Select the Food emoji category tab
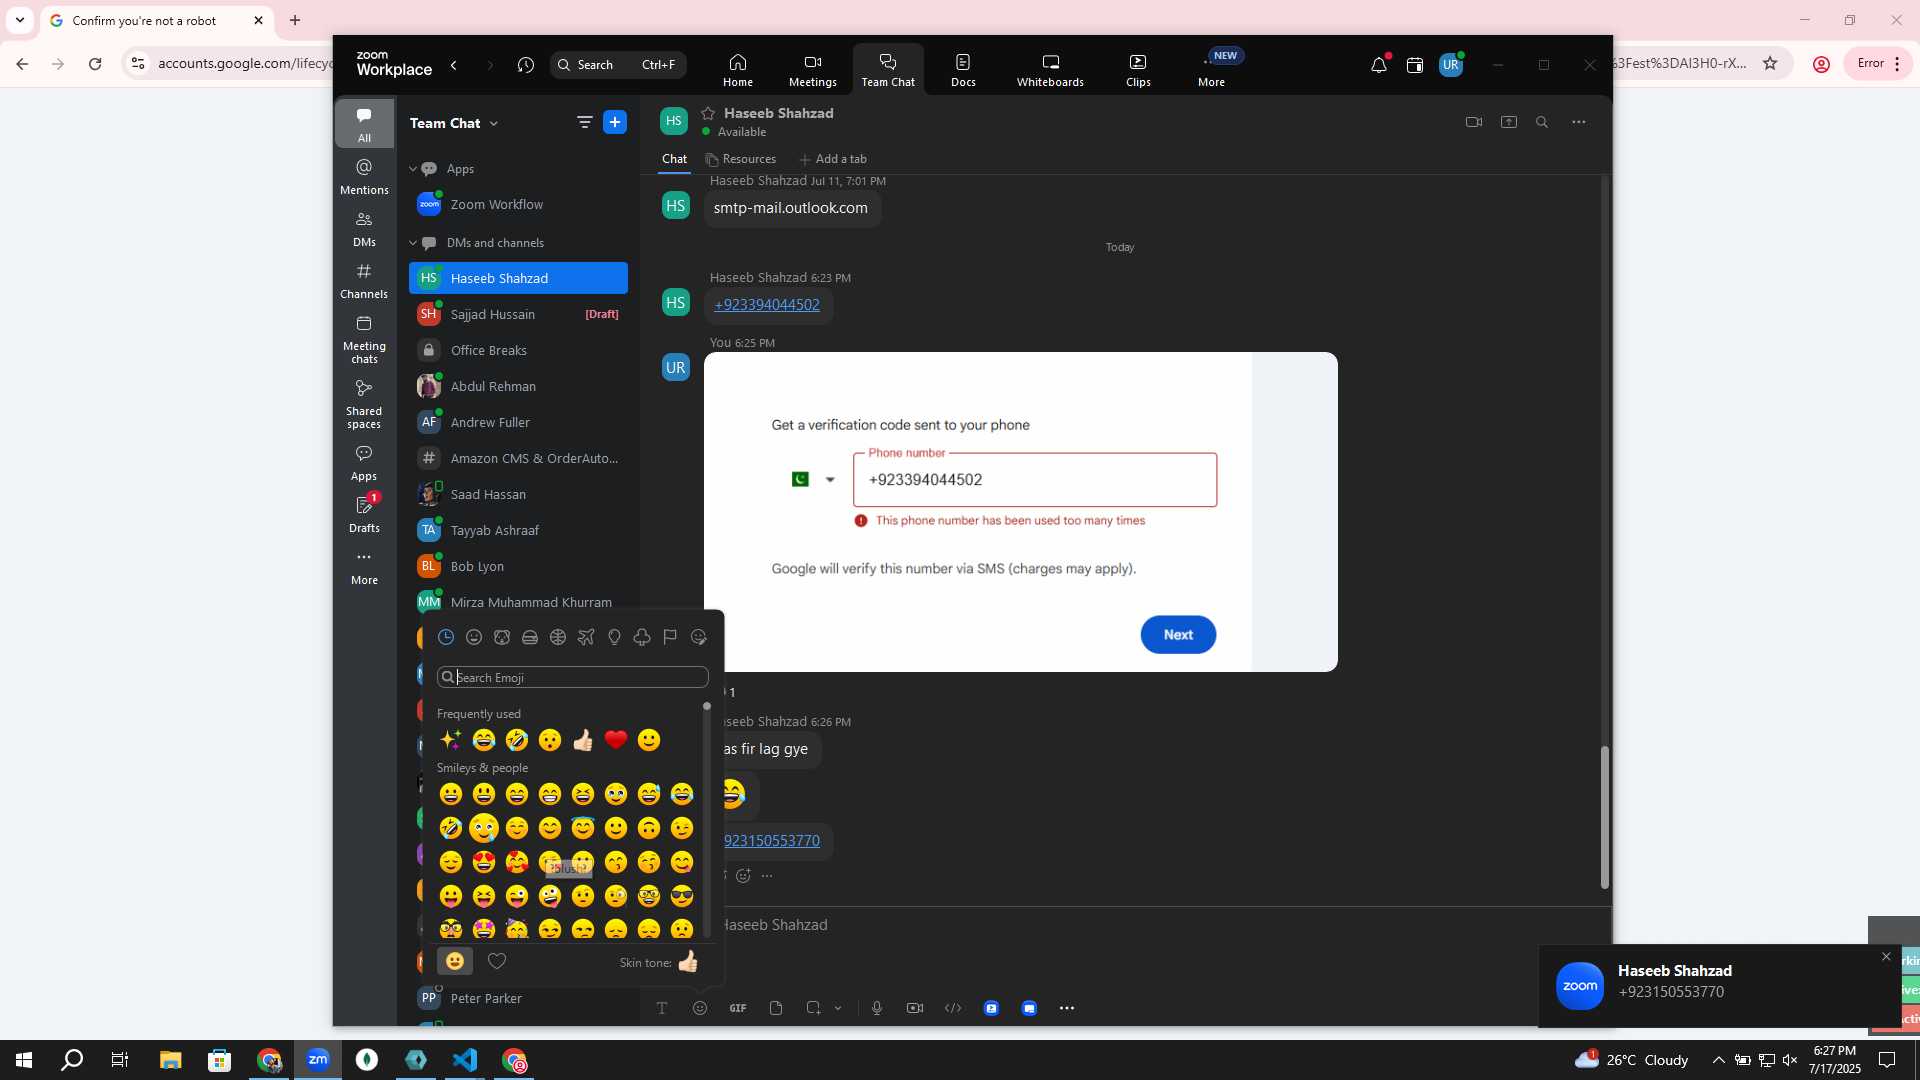This screenshot has width=1920, height=1080. pyautogui.click(x=530, y=637)
